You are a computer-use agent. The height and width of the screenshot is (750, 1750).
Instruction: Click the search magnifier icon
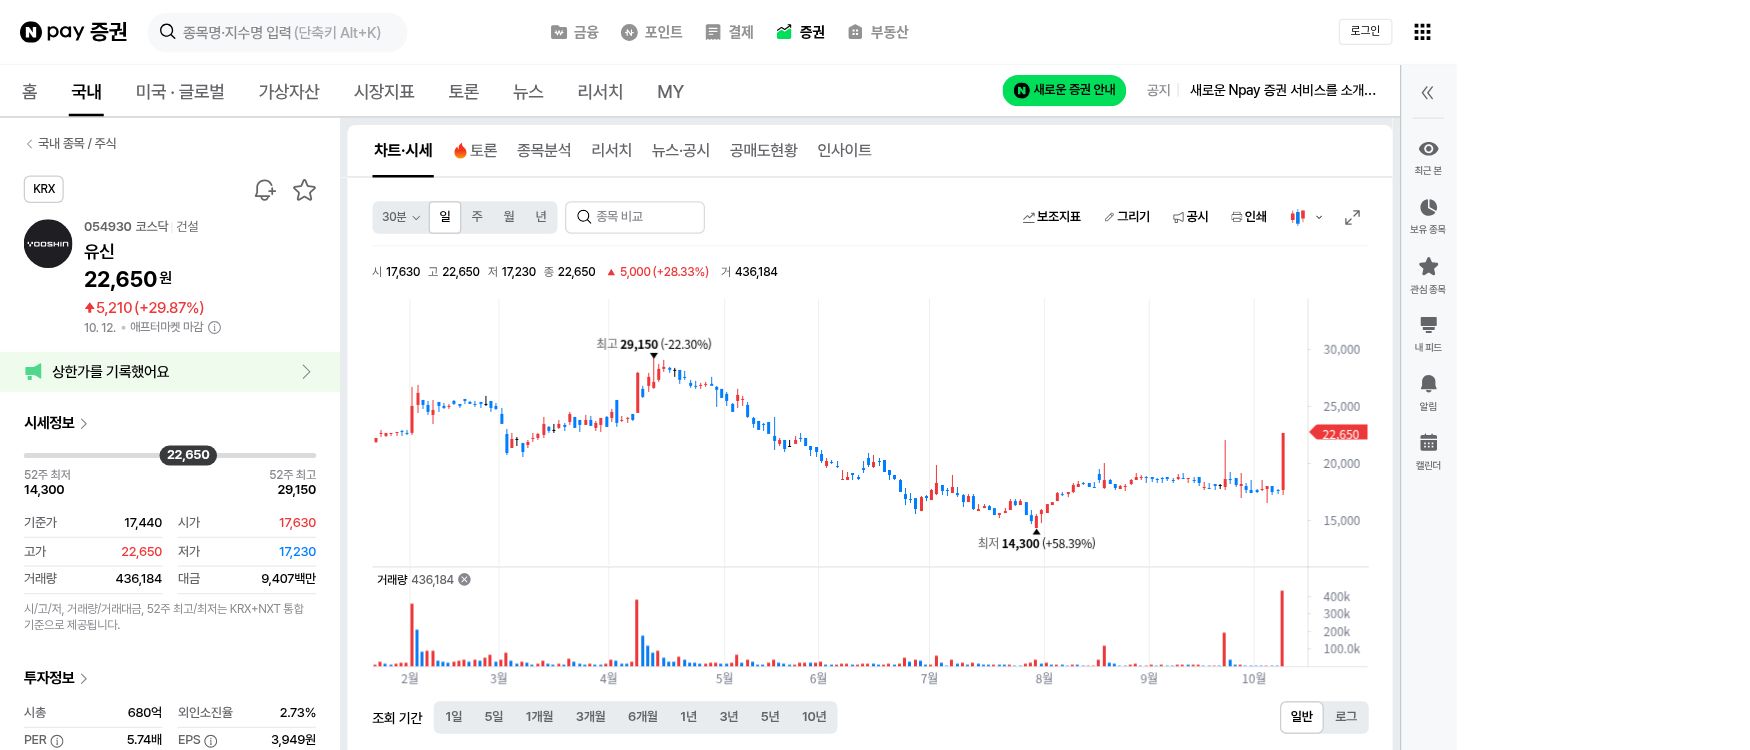168,32
